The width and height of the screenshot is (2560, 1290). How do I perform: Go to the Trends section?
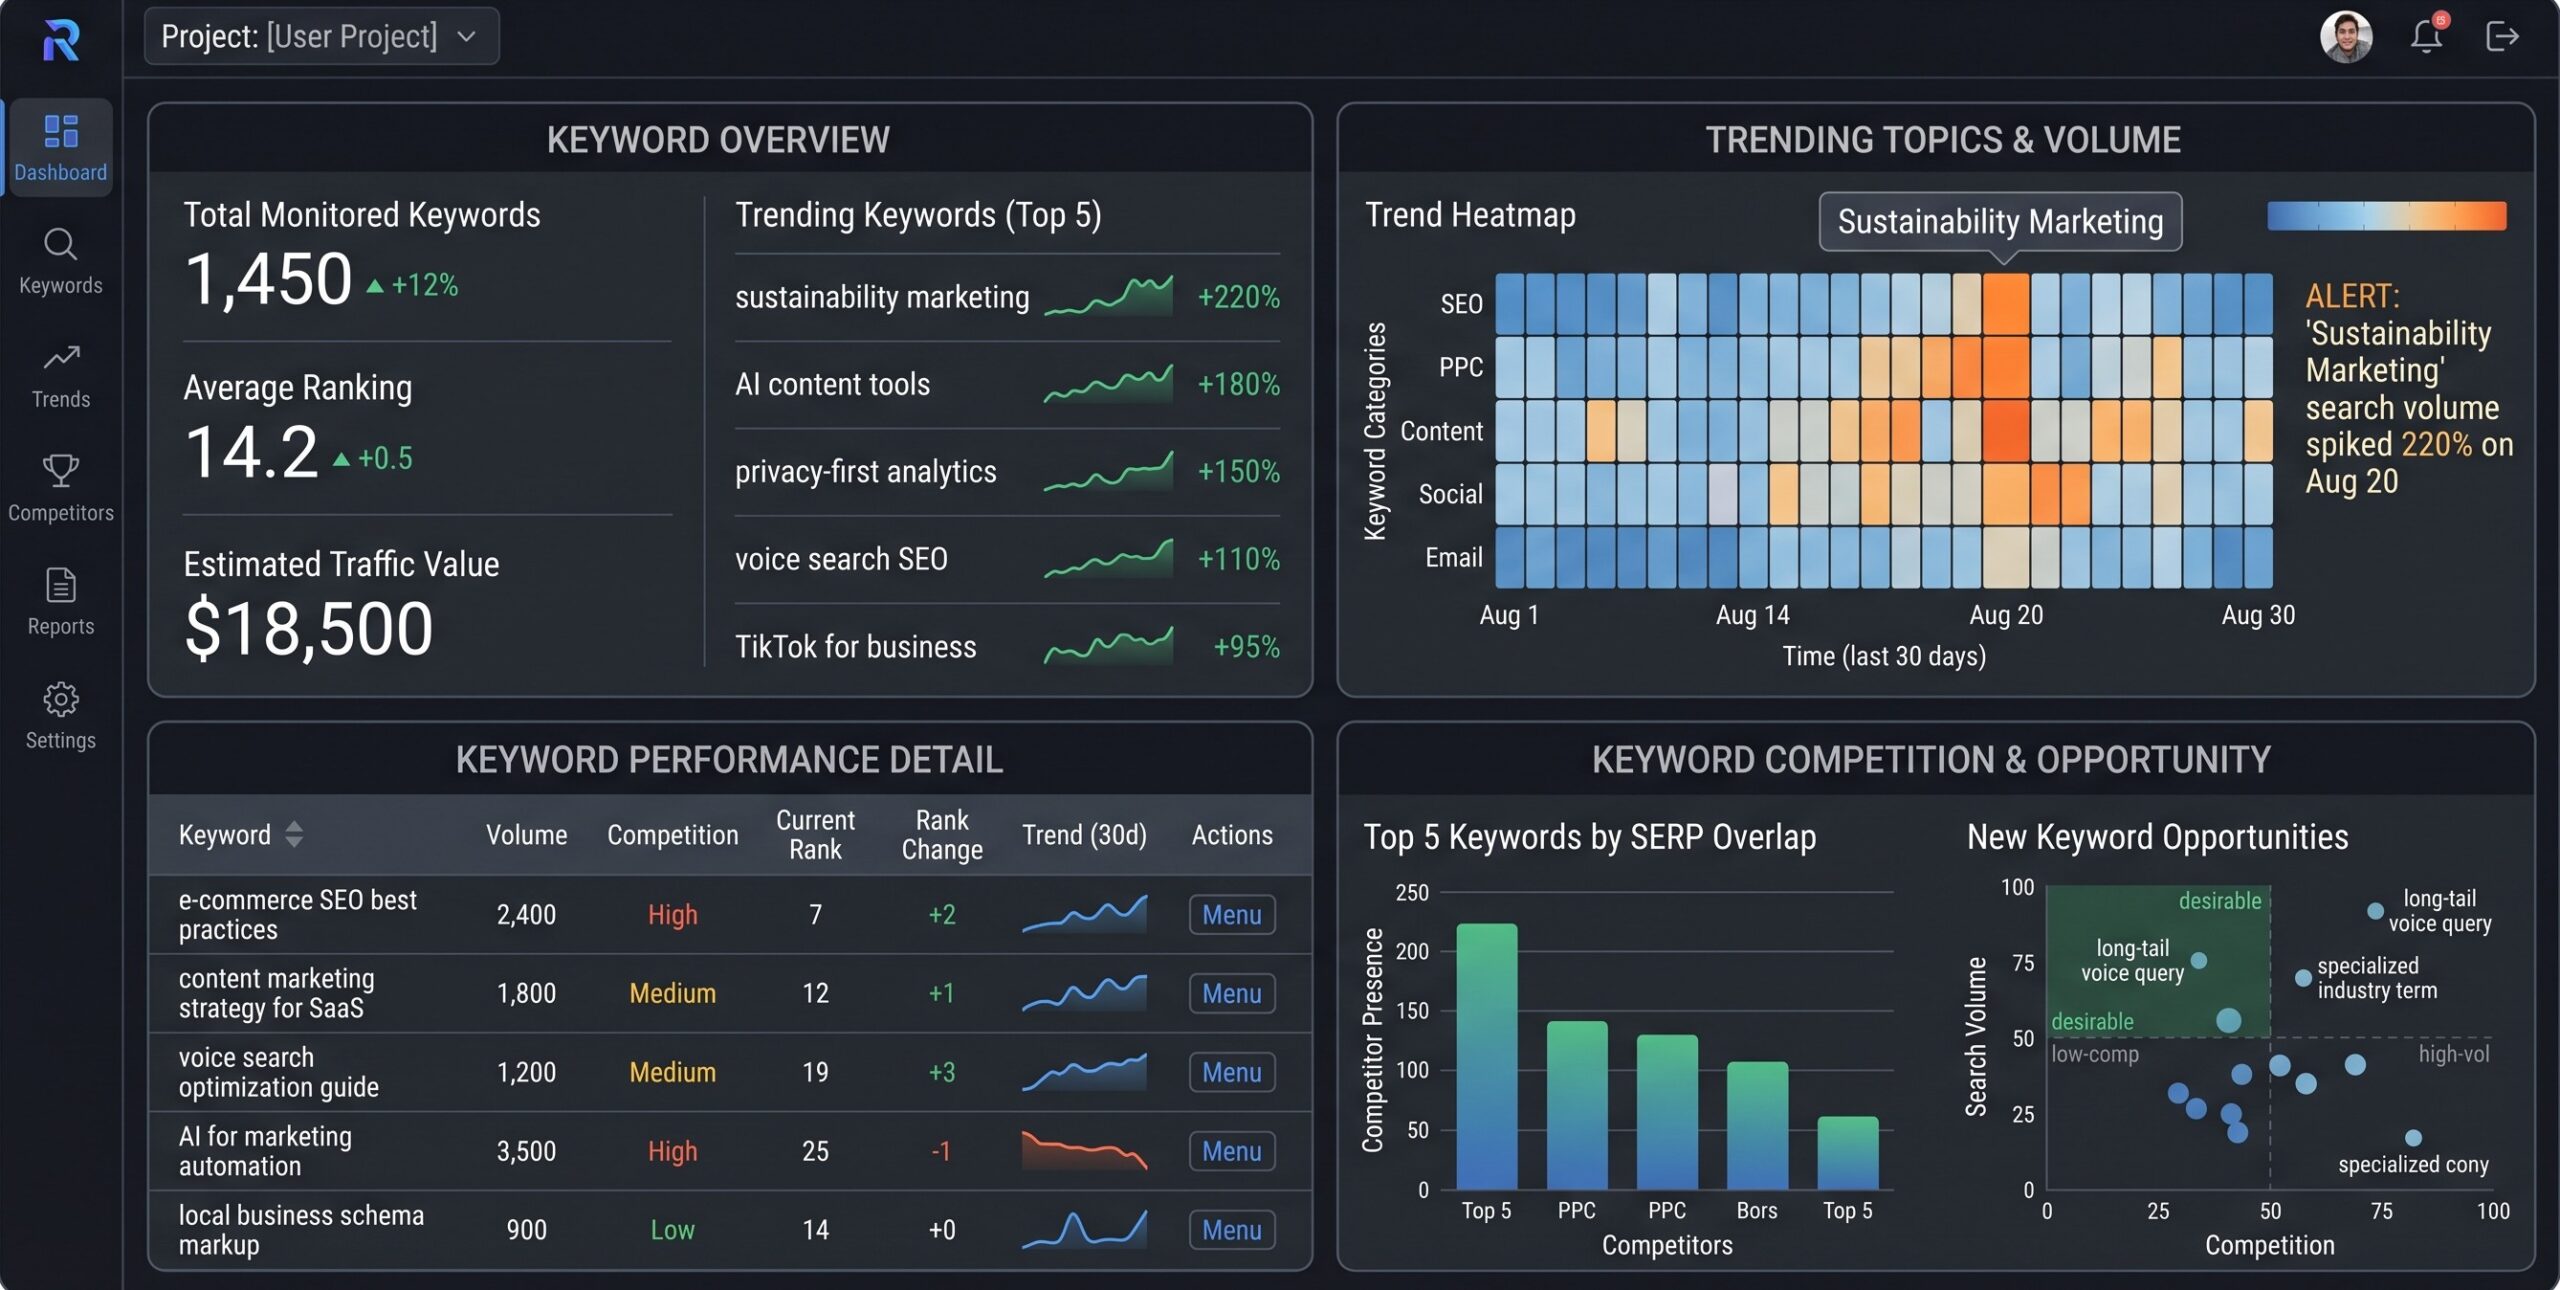coord(60,376)
